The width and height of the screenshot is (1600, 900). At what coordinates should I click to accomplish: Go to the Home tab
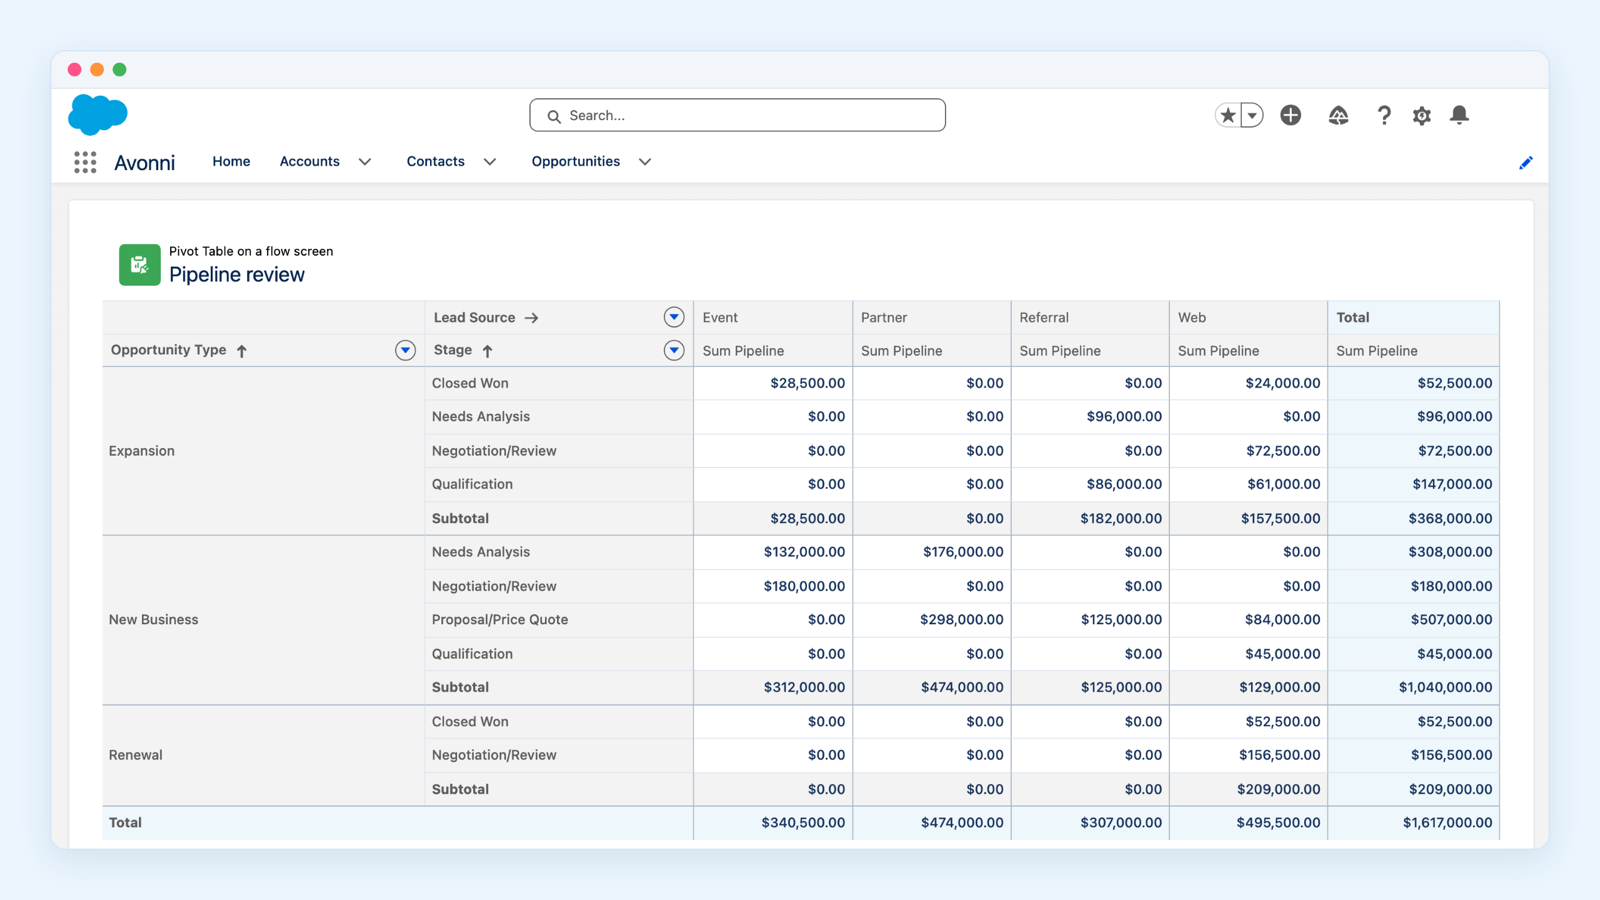click(231, 161)
